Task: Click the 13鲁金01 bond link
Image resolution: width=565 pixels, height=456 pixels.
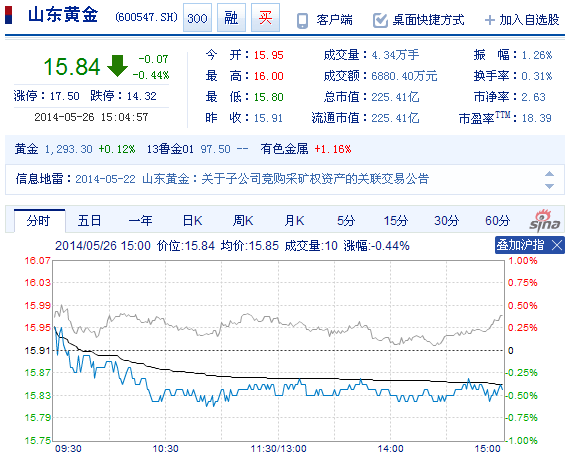Action: coord(170,149)
